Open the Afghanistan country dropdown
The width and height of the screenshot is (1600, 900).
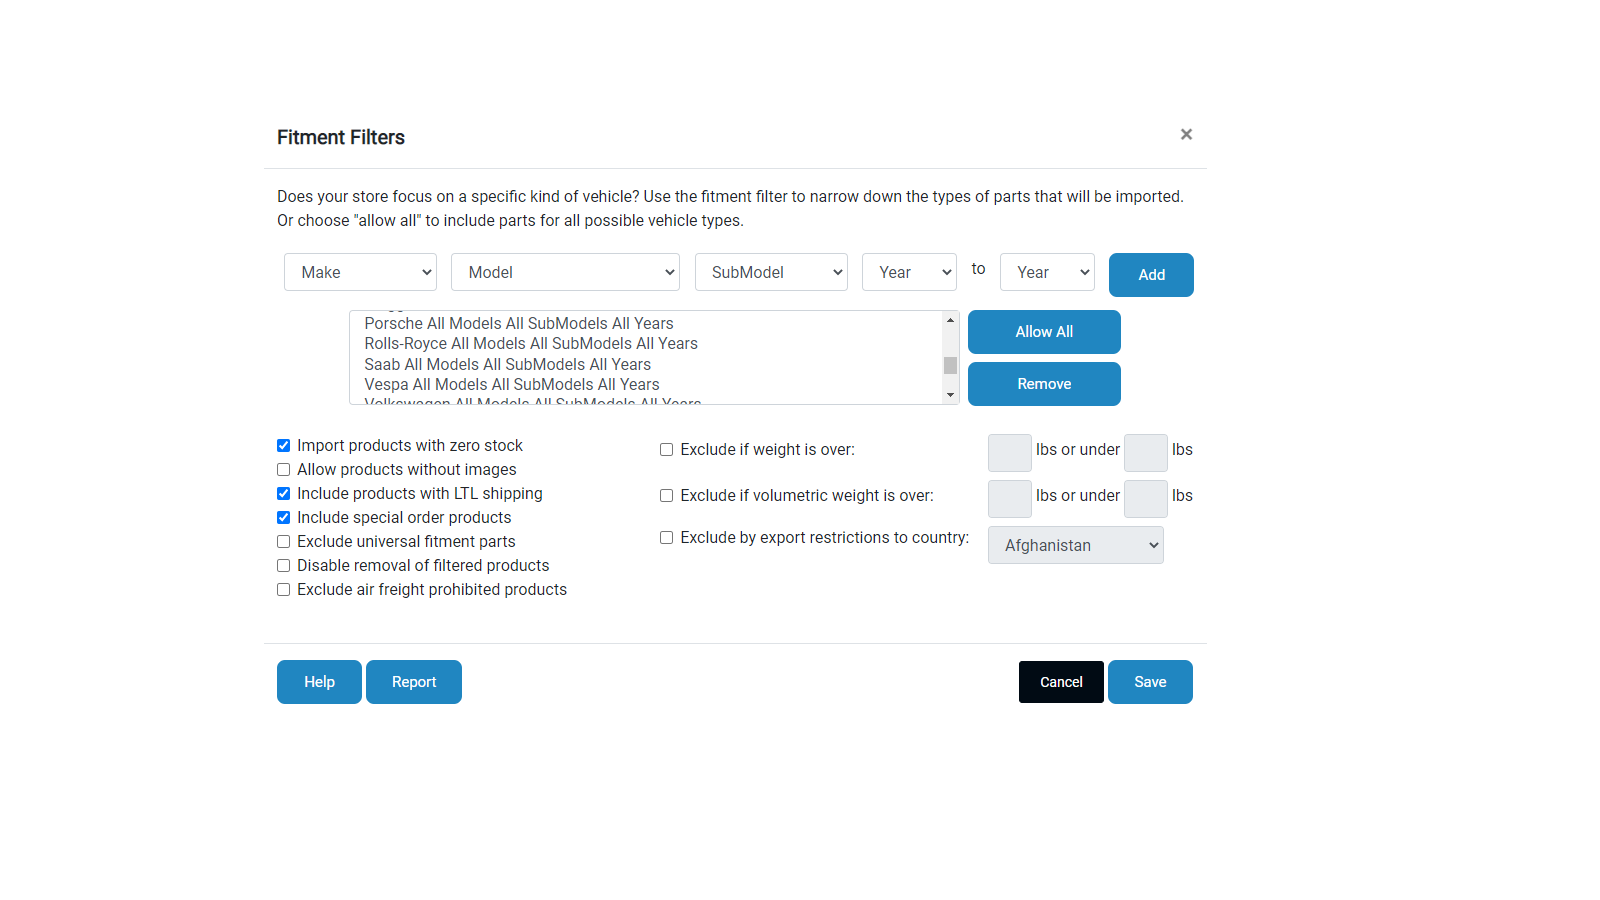coord(1075,545)
